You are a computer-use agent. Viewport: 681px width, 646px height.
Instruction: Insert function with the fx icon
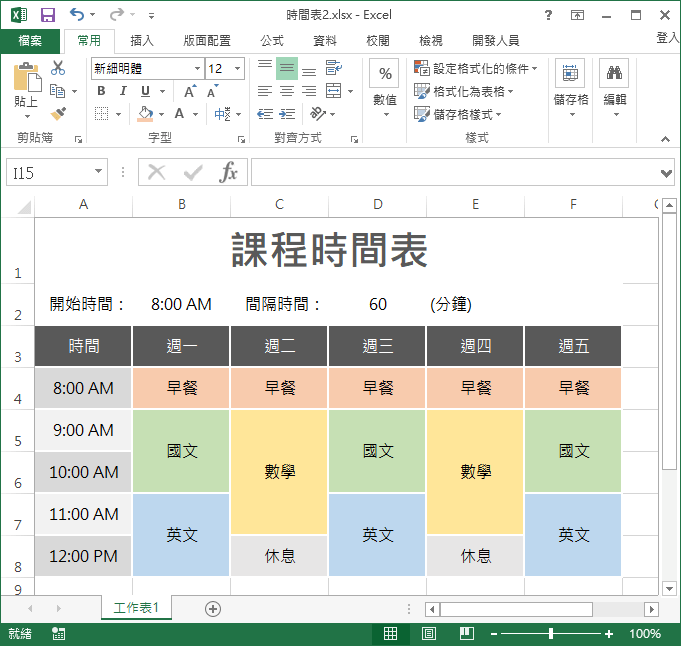[228, 172]
